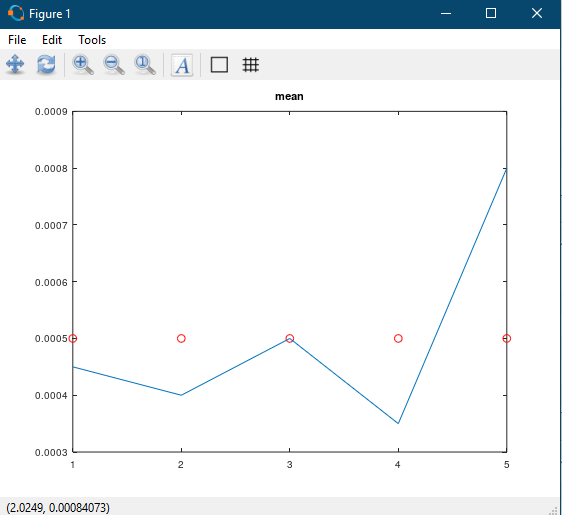This screenshot has height=515, width=562.
Task: Toggle the grid lines icon
Action: tap(251, 65)
